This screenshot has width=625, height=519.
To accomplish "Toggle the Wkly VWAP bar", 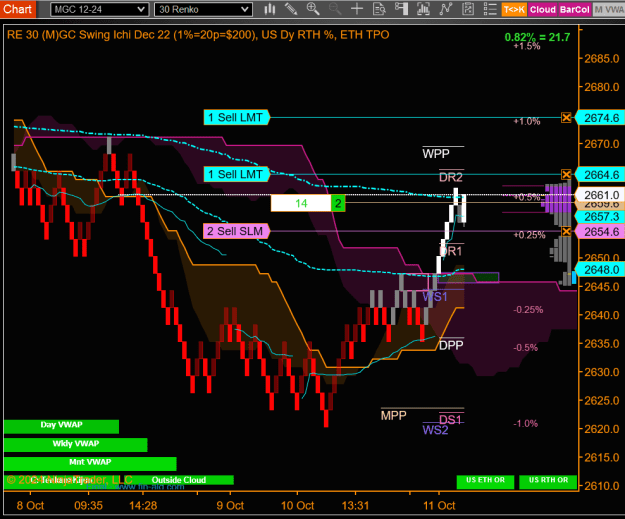I will tap(76, 445).
